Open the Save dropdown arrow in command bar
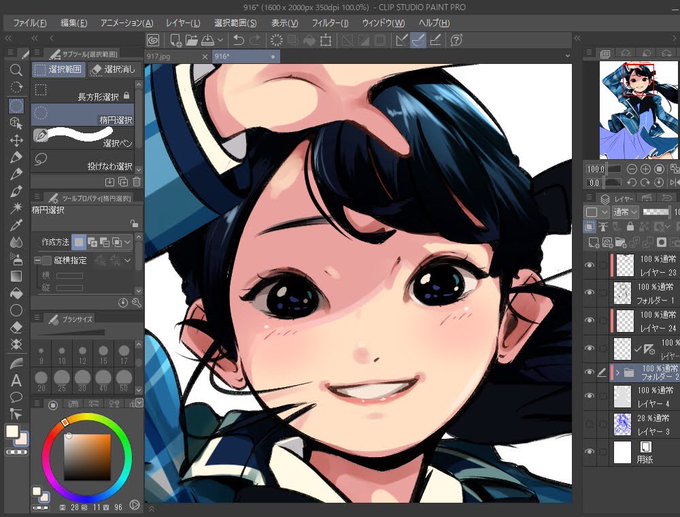680x517 pixels. point(220,40)
